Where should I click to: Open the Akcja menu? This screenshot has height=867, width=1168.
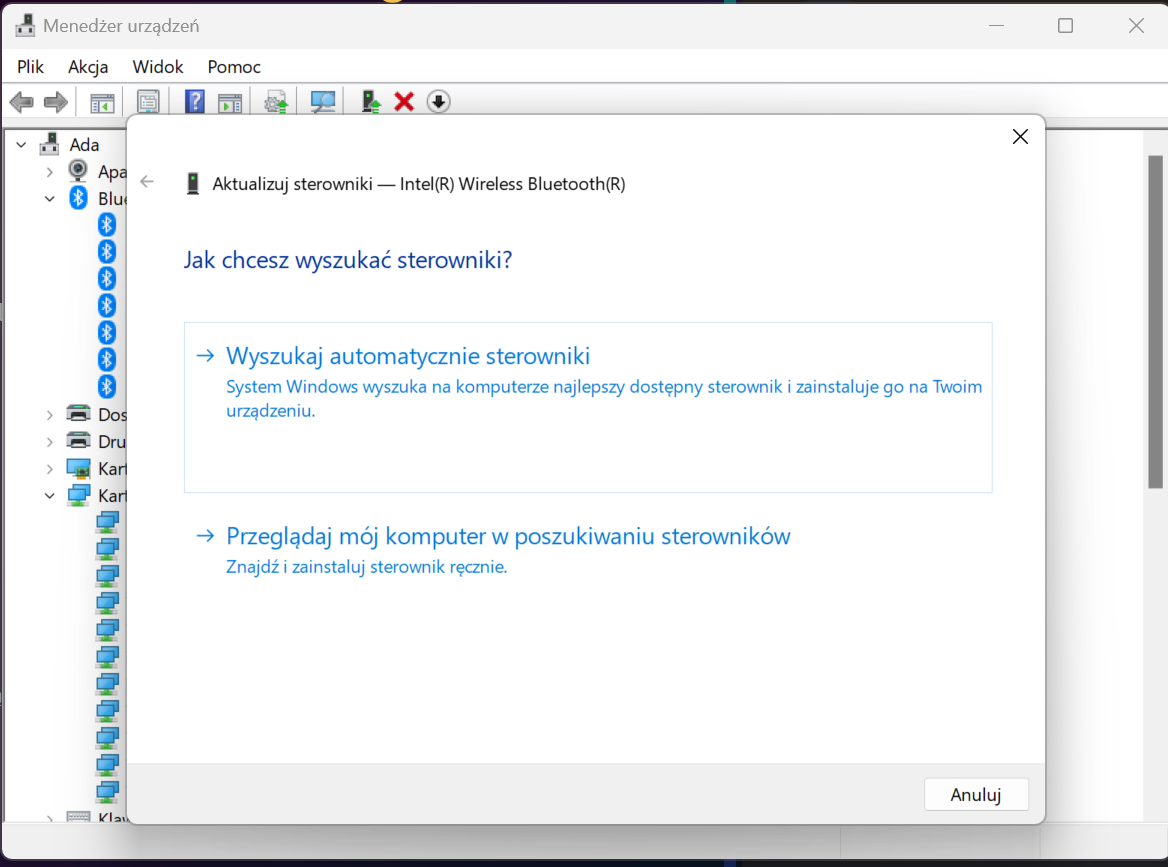tap(88, 67)
